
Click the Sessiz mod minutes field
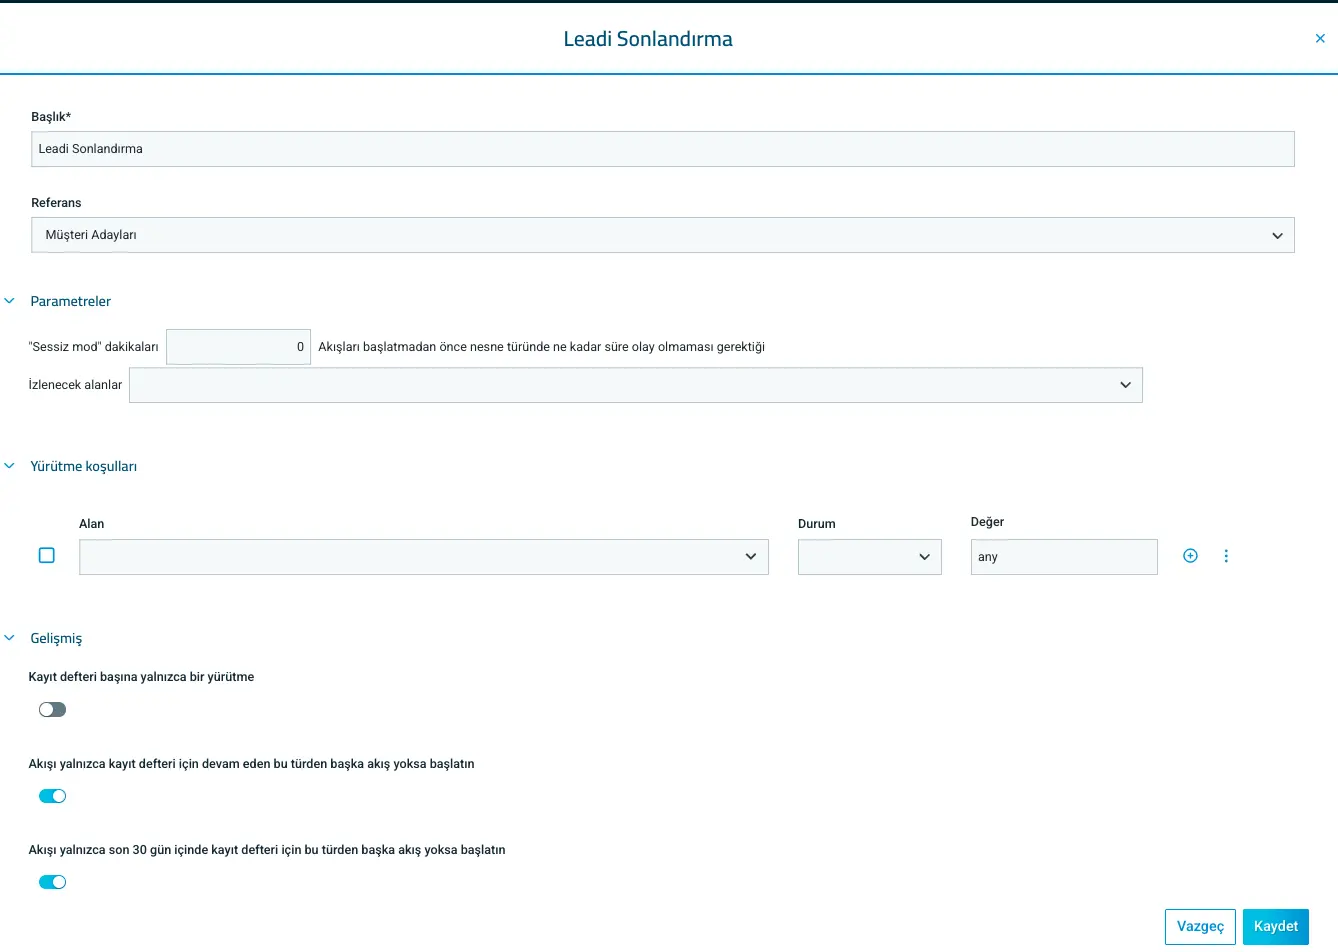click(x=238, y=347)
